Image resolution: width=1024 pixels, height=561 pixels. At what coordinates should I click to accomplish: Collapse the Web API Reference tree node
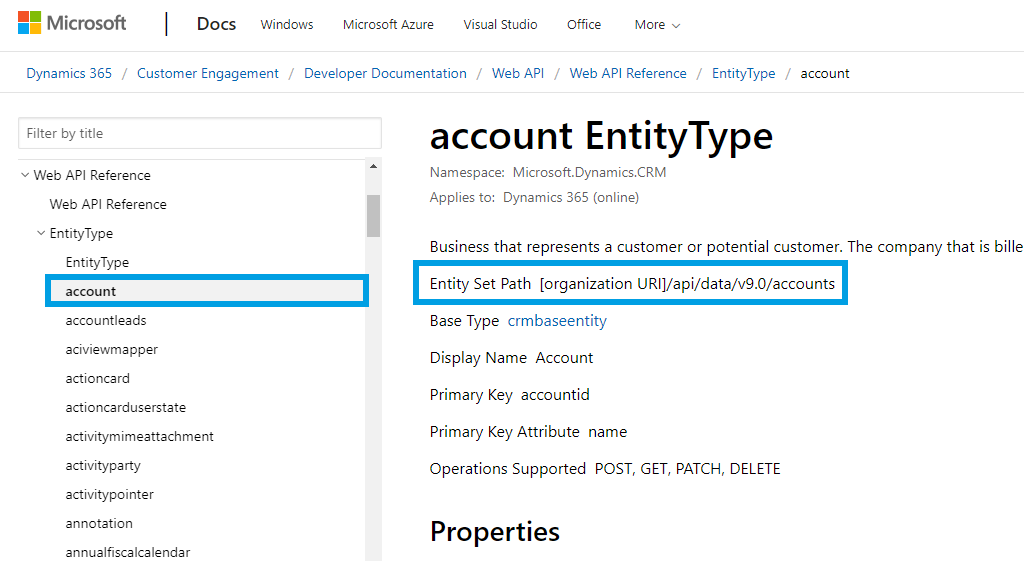[25, 175]
